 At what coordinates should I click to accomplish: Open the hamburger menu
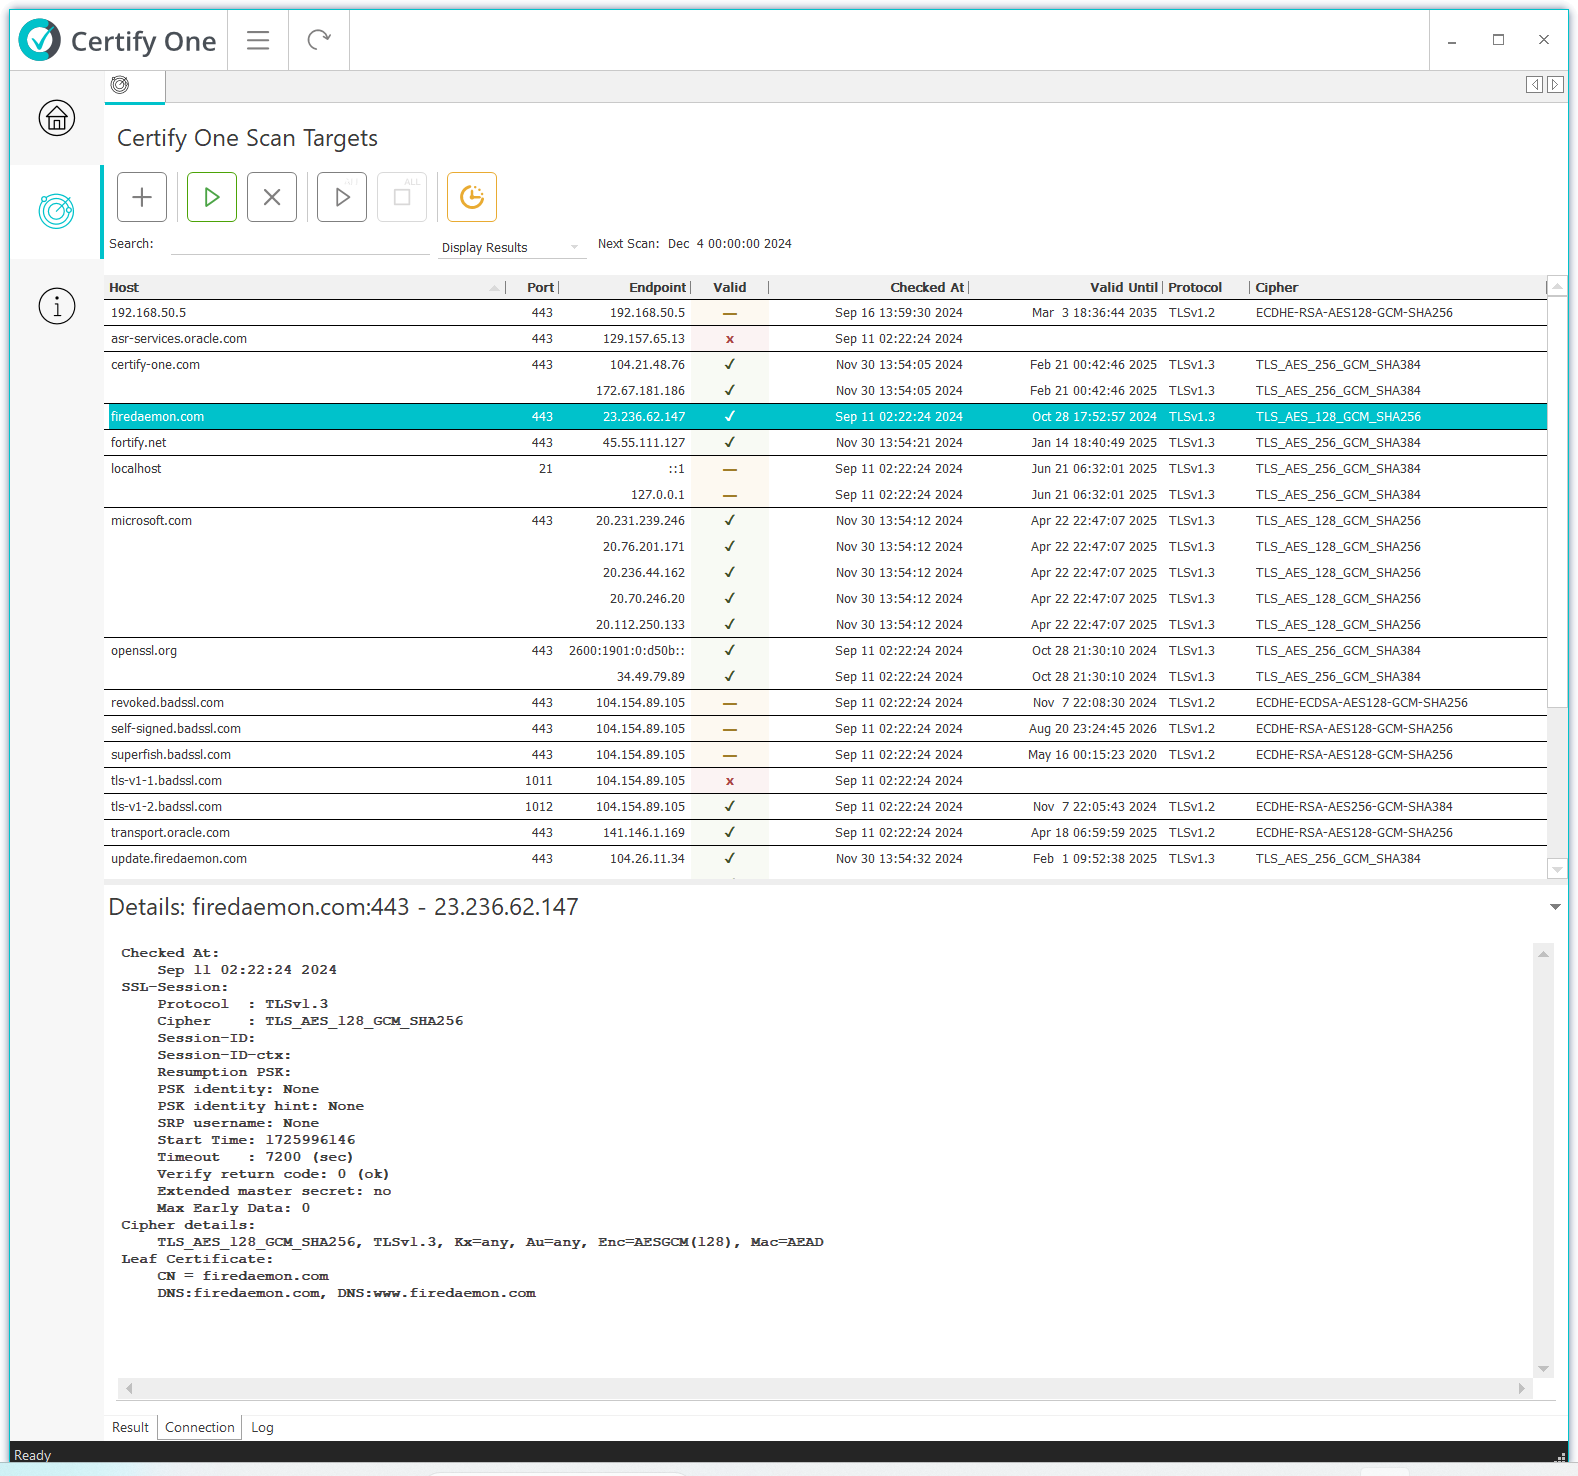coord(258,40)
